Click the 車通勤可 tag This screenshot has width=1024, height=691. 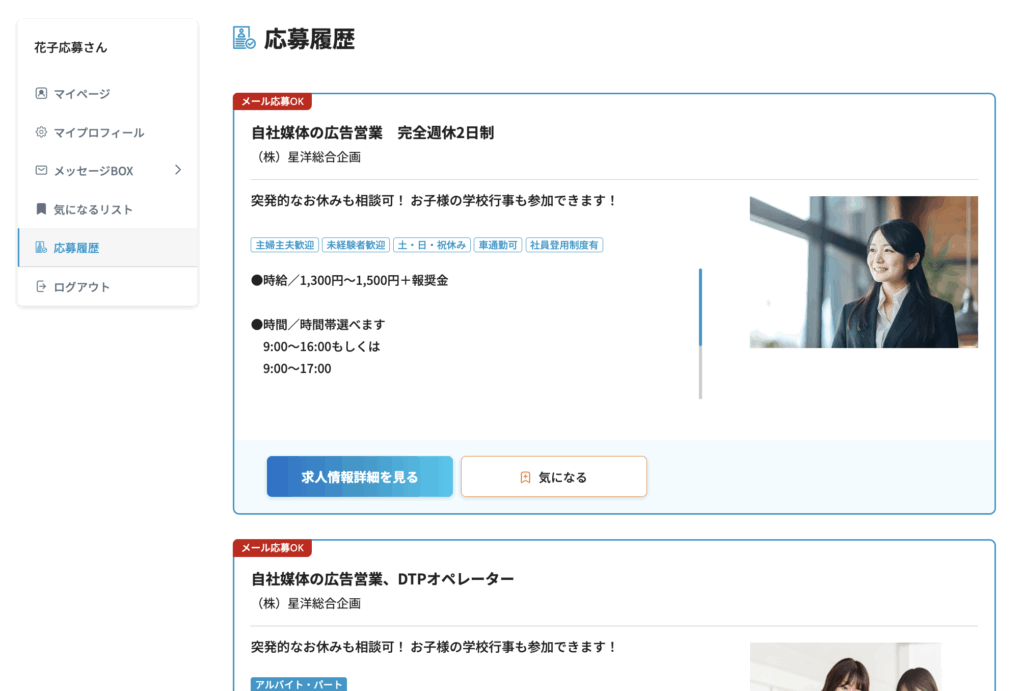pyautogui.click(x=498, y=245)
